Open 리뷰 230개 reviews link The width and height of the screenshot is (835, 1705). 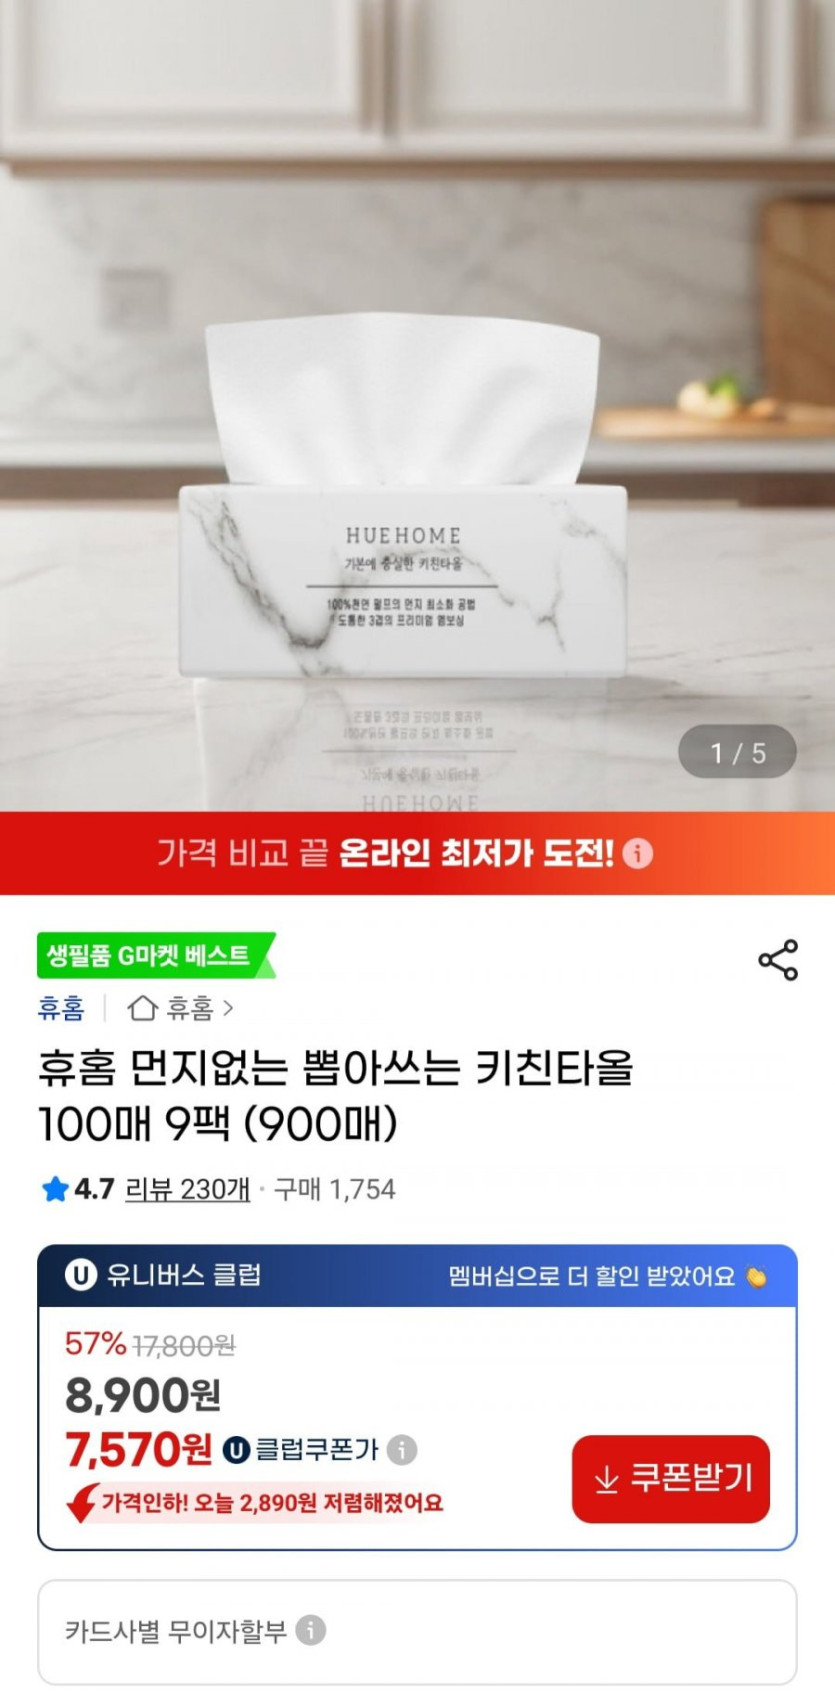(187, 1189)
